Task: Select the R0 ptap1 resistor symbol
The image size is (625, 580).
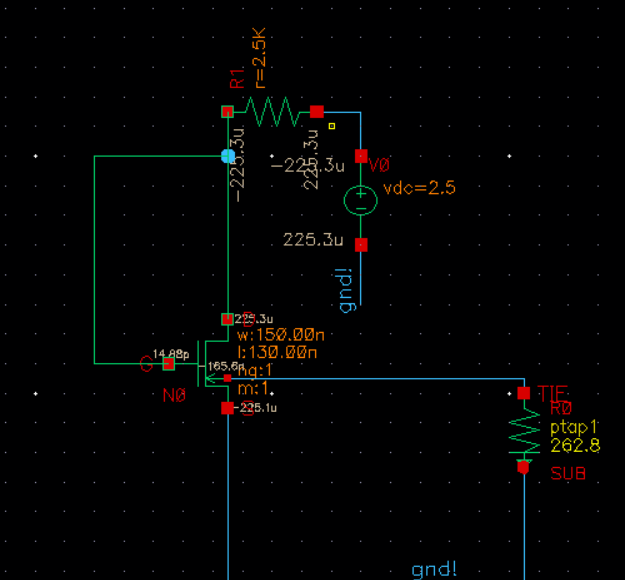Action: tap(524, 433)
